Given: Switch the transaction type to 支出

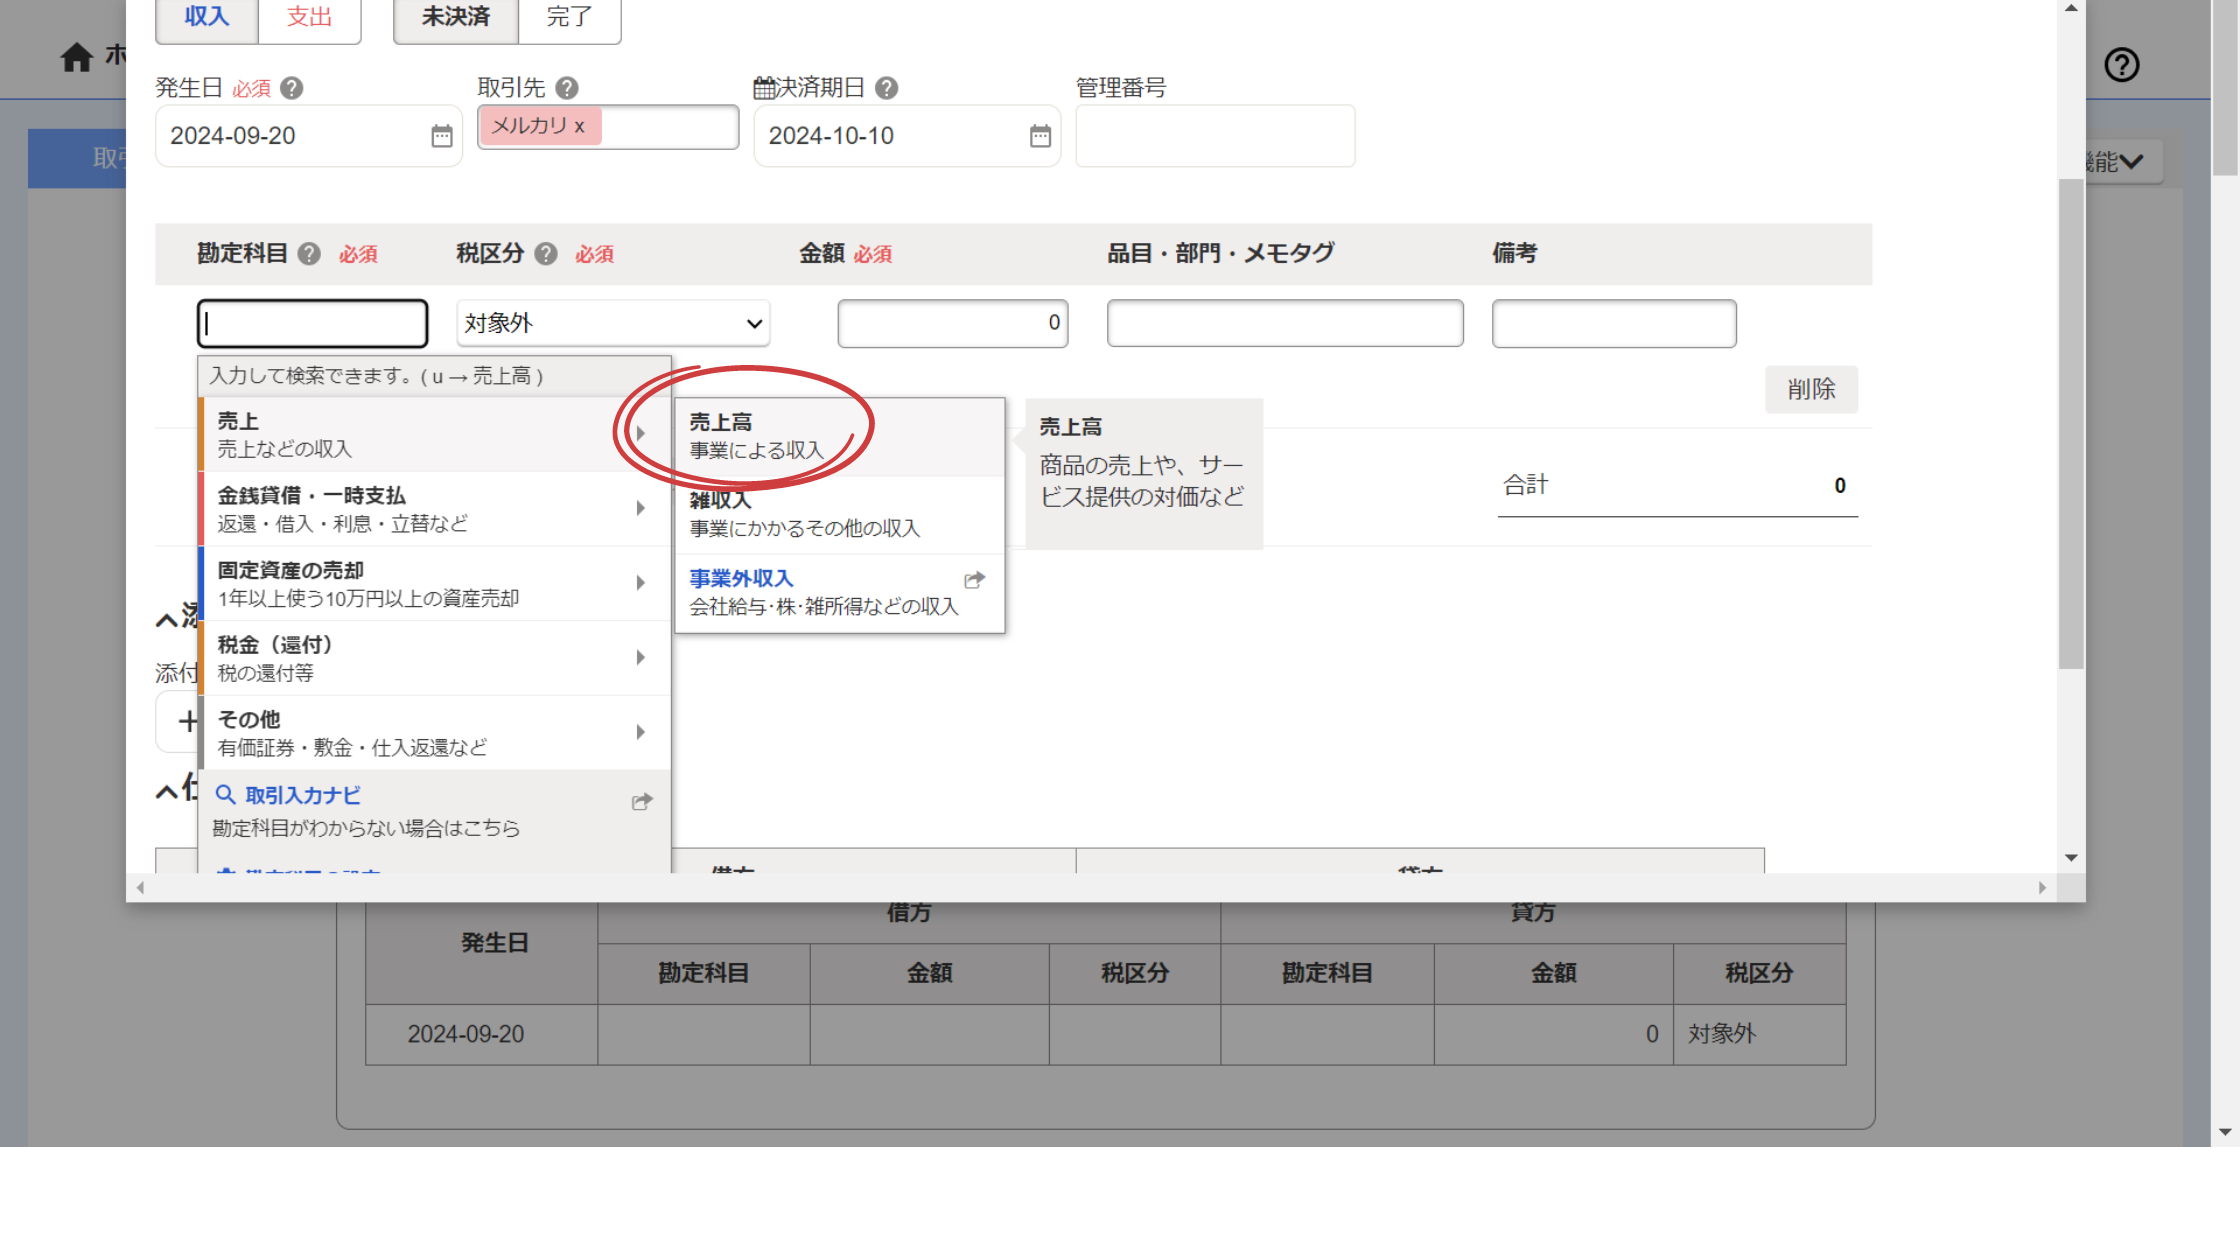Looking at the screenshot, I should (x=309, y=17).
